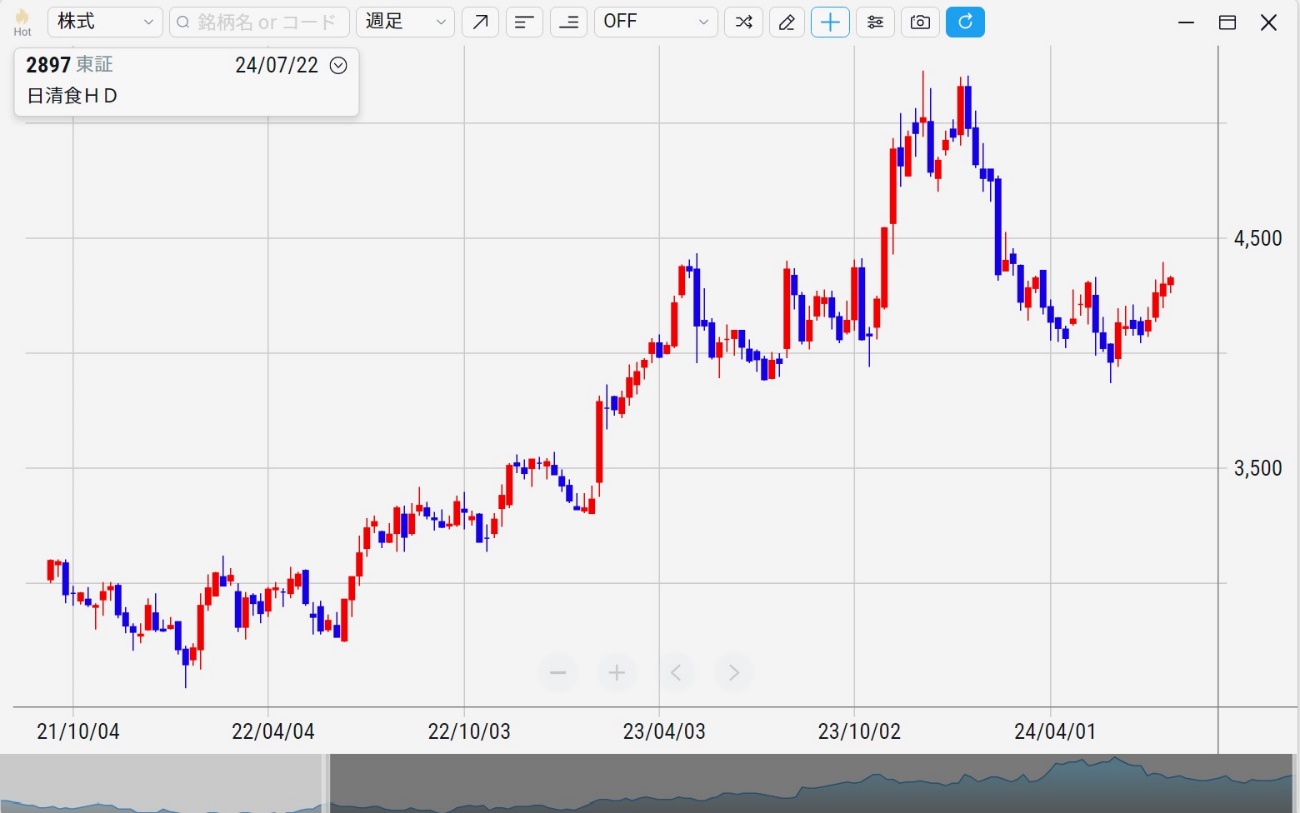Toggle the blue auto-refresh button
The width and height of the screenshot is (1300, 813).
(x=965, y=22)
